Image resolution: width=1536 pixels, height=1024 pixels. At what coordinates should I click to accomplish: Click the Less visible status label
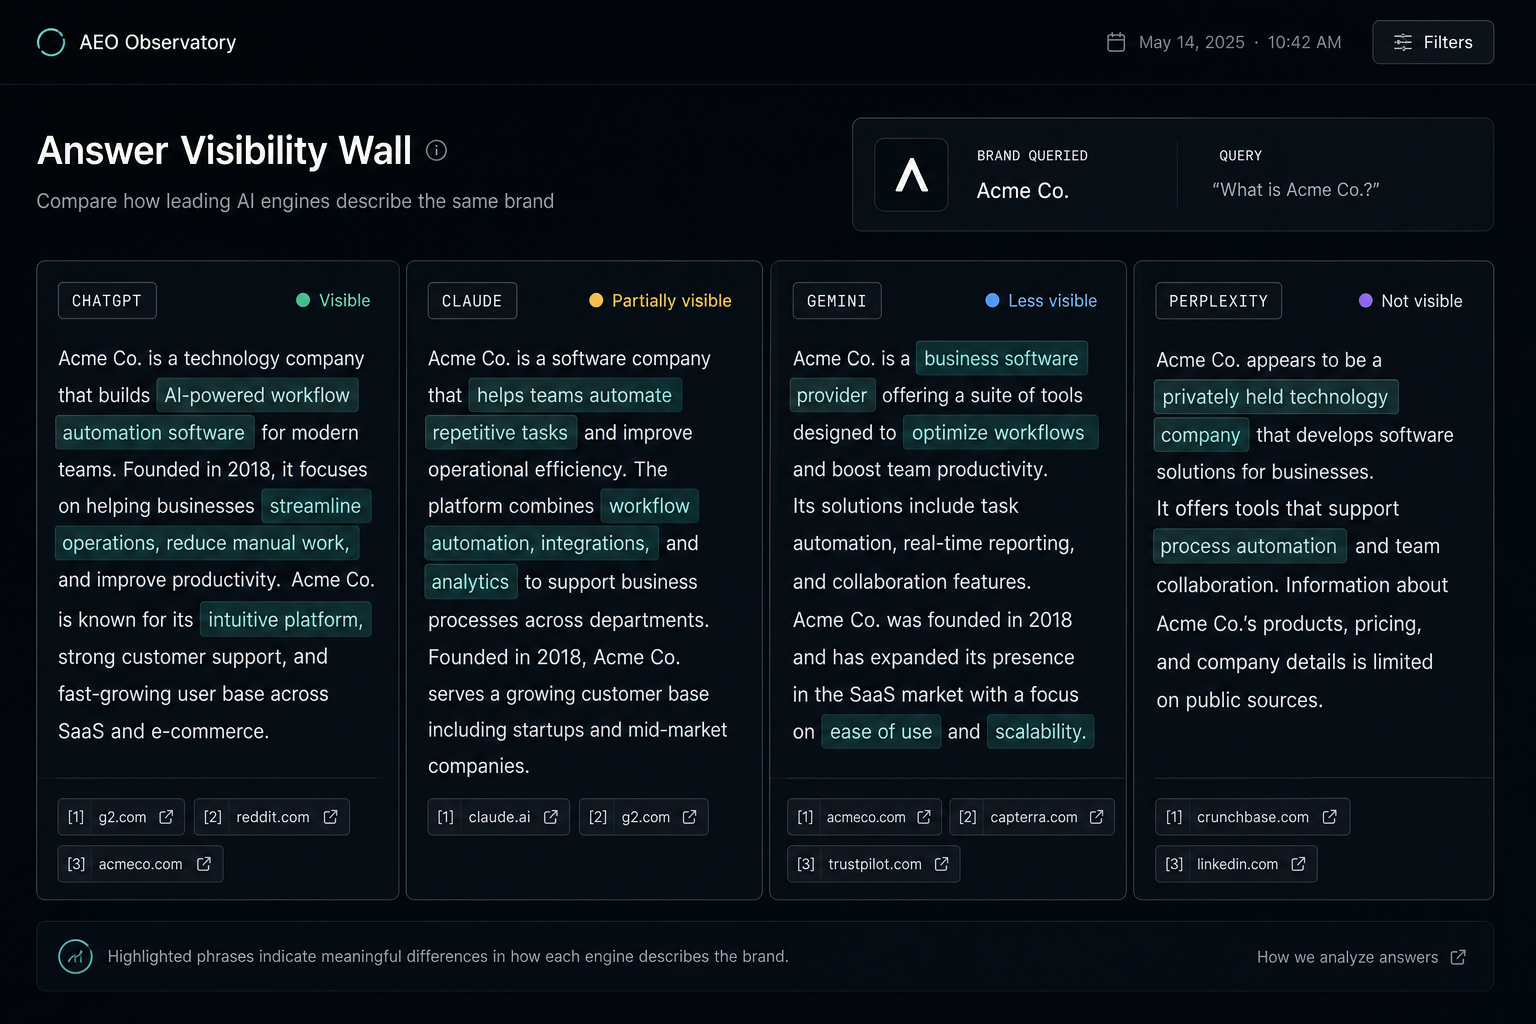coord(1052,300)
